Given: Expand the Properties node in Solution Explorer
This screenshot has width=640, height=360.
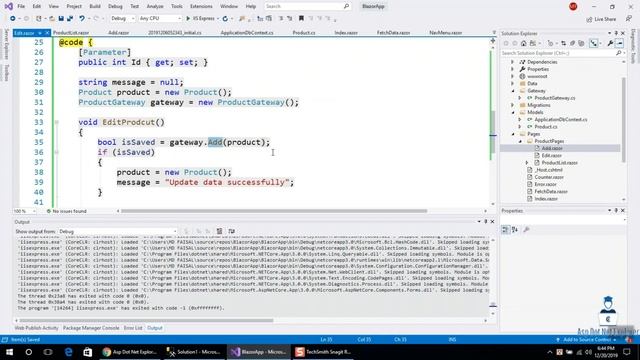Looking at the screenshot, I should pyautogui.click(x=513, y=69).
